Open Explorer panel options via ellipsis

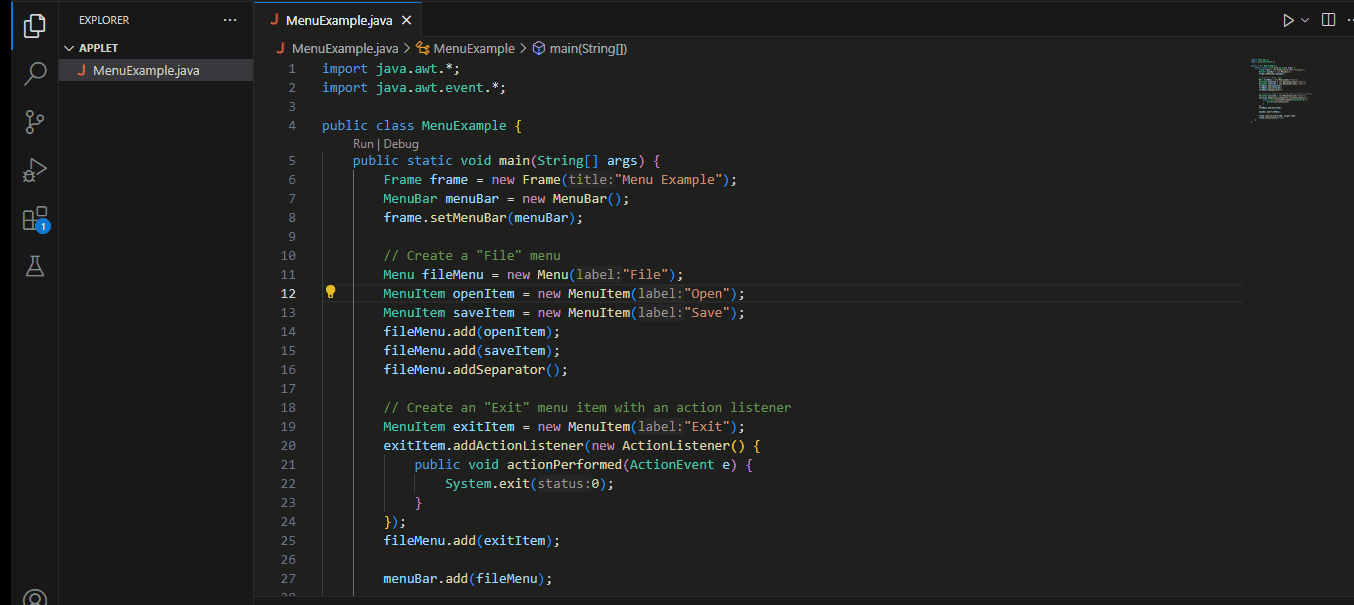click(x=230, y=19)
